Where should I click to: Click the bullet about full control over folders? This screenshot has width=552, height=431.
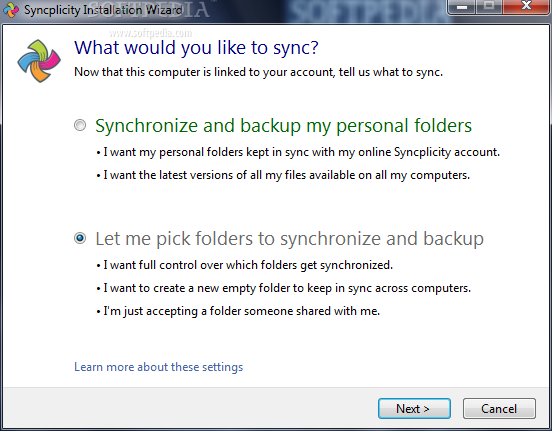pos(244,265)
